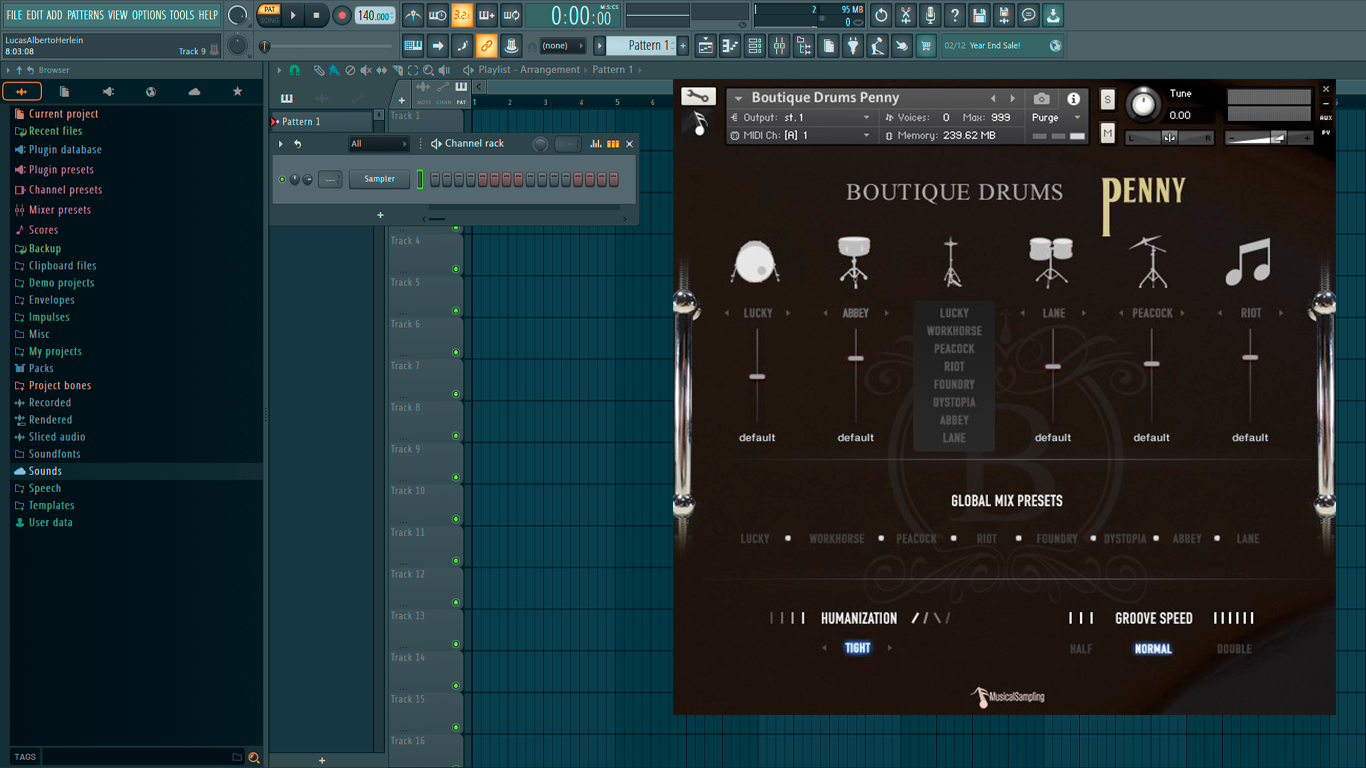The width and height of the screenshot is (1366, 768).
Task: Open the FILE menu
Action: click(14, 15)
